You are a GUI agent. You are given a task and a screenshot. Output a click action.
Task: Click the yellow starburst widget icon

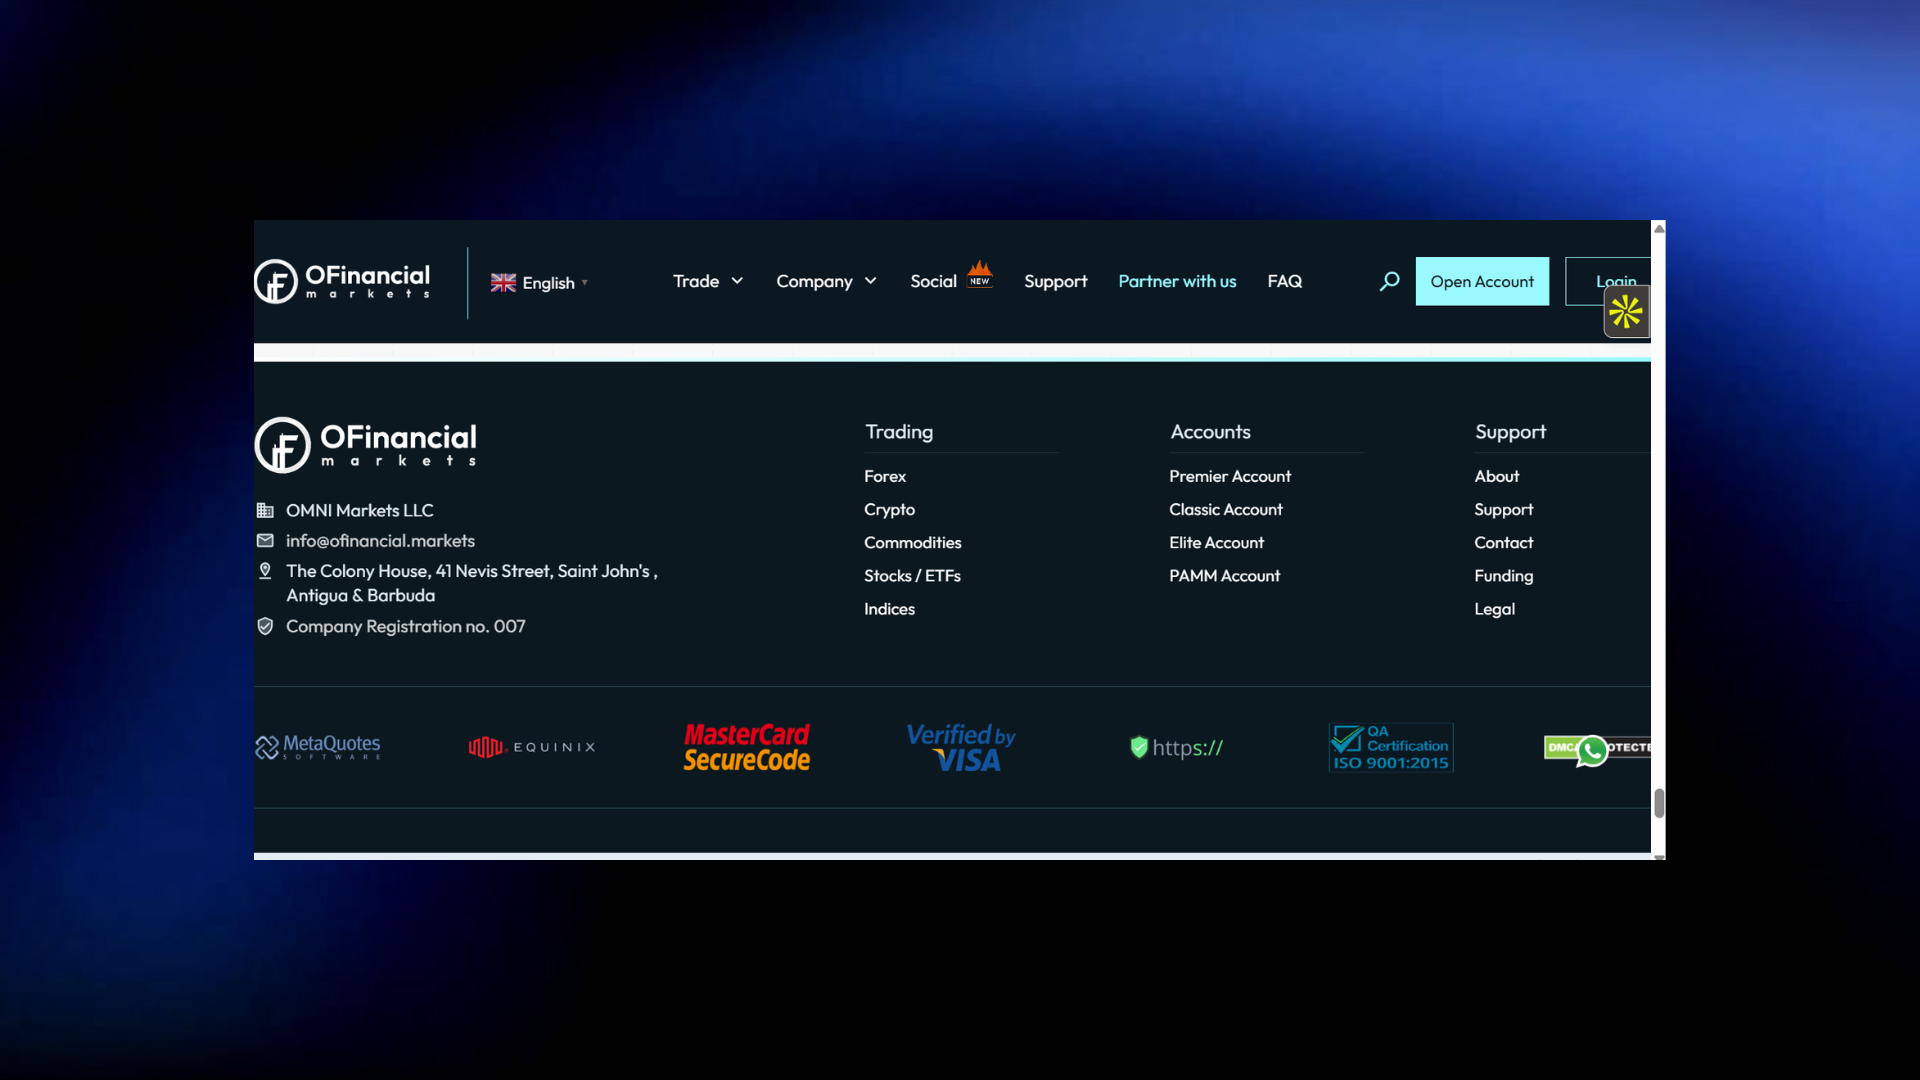1625,313
